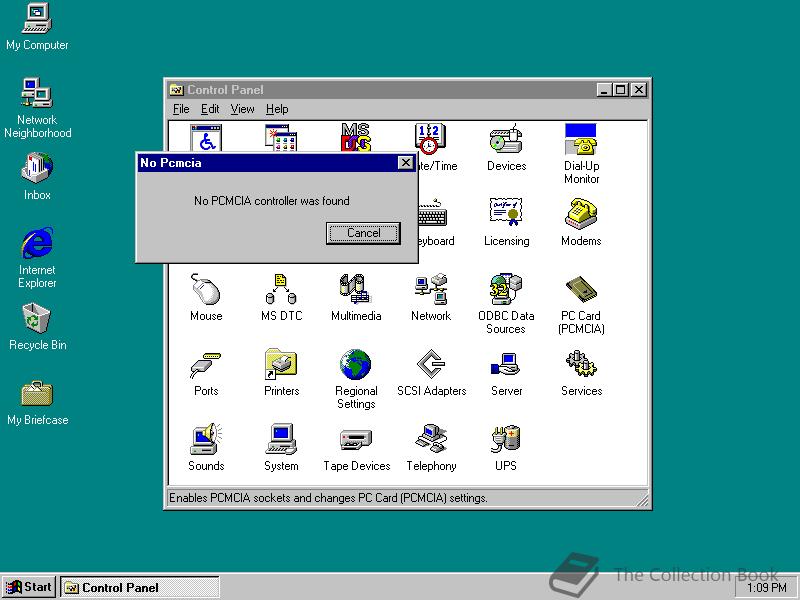800x600 pixels.
Task: Select the Keyboard icon
Action: click(x=433, y=213)
